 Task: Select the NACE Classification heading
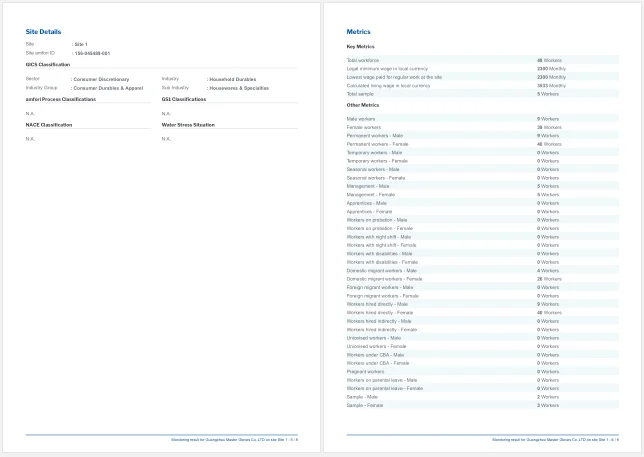49,125
